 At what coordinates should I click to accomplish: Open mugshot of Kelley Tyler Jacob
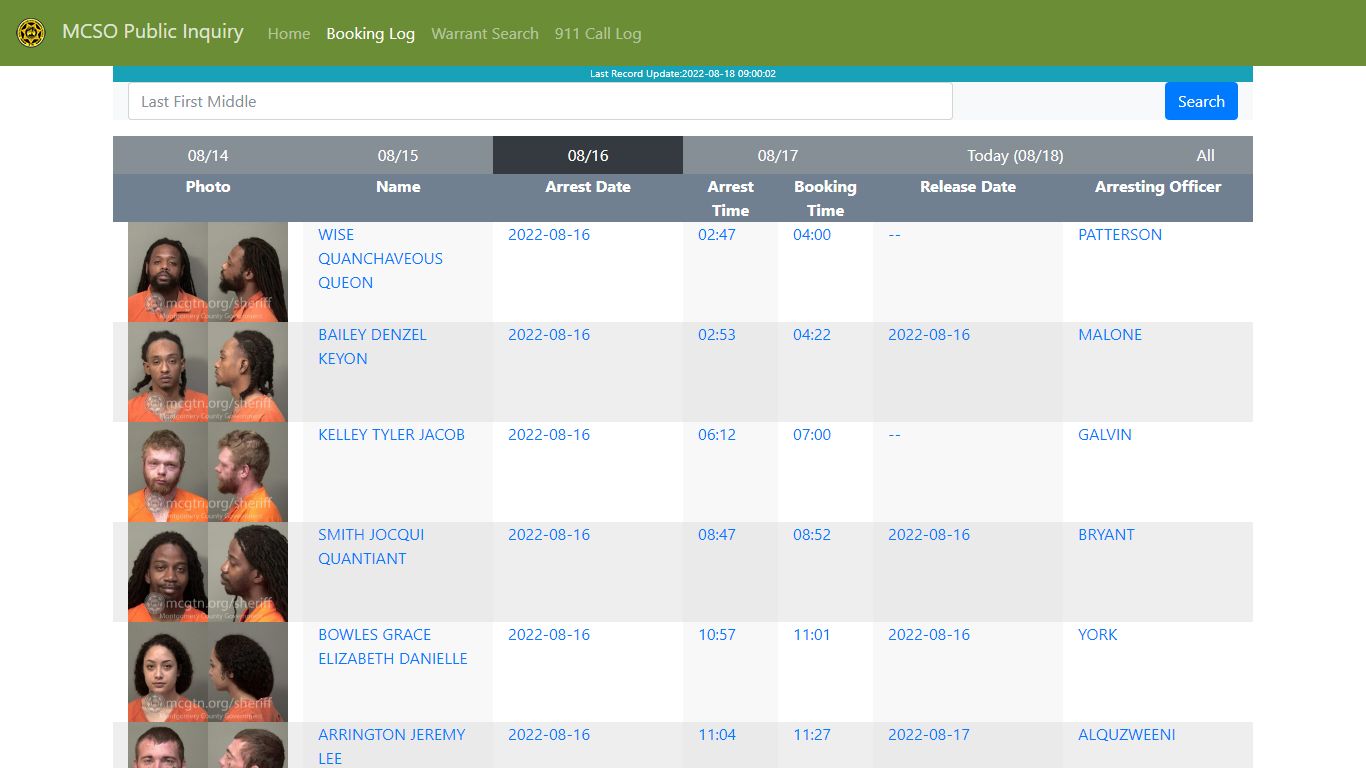208,472
